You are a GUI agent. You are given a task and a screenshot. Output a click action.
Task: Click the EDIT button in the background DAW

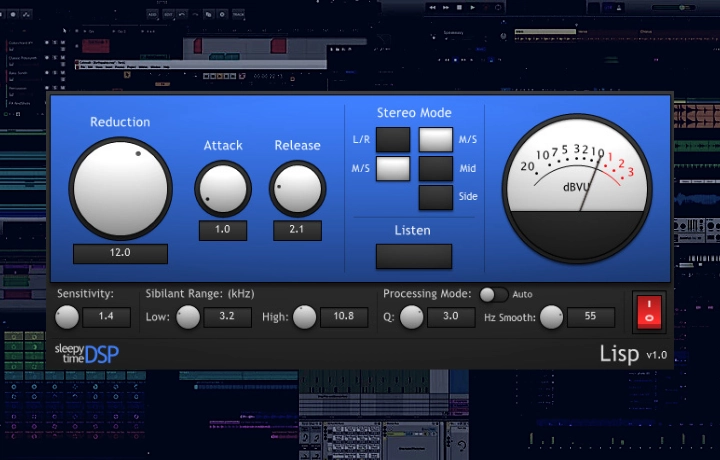click(x=168, y=14)
